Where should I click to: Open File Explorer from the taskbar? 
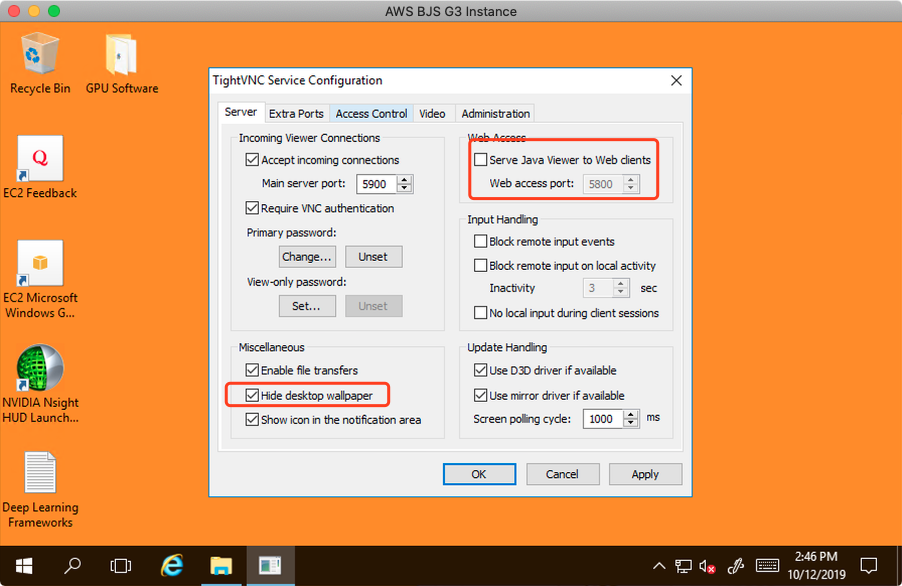[x=221, y=565]
